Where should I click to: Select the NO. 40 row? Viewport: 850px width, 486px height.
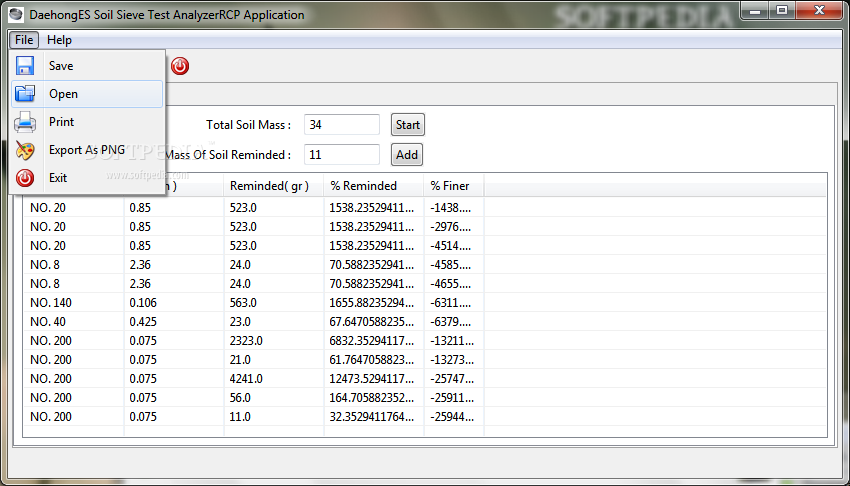pos(425,321)
